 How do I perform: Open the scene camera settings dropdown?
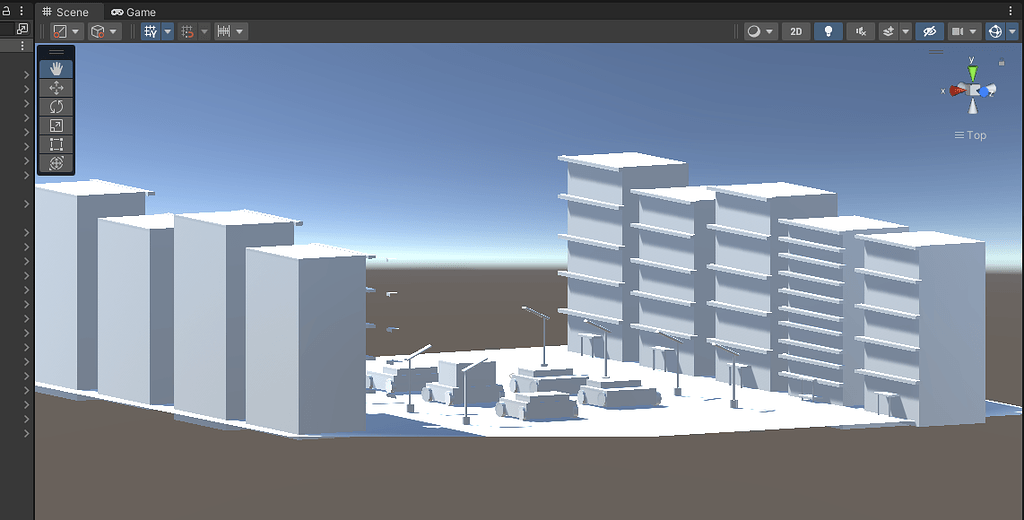coord(965,31)
